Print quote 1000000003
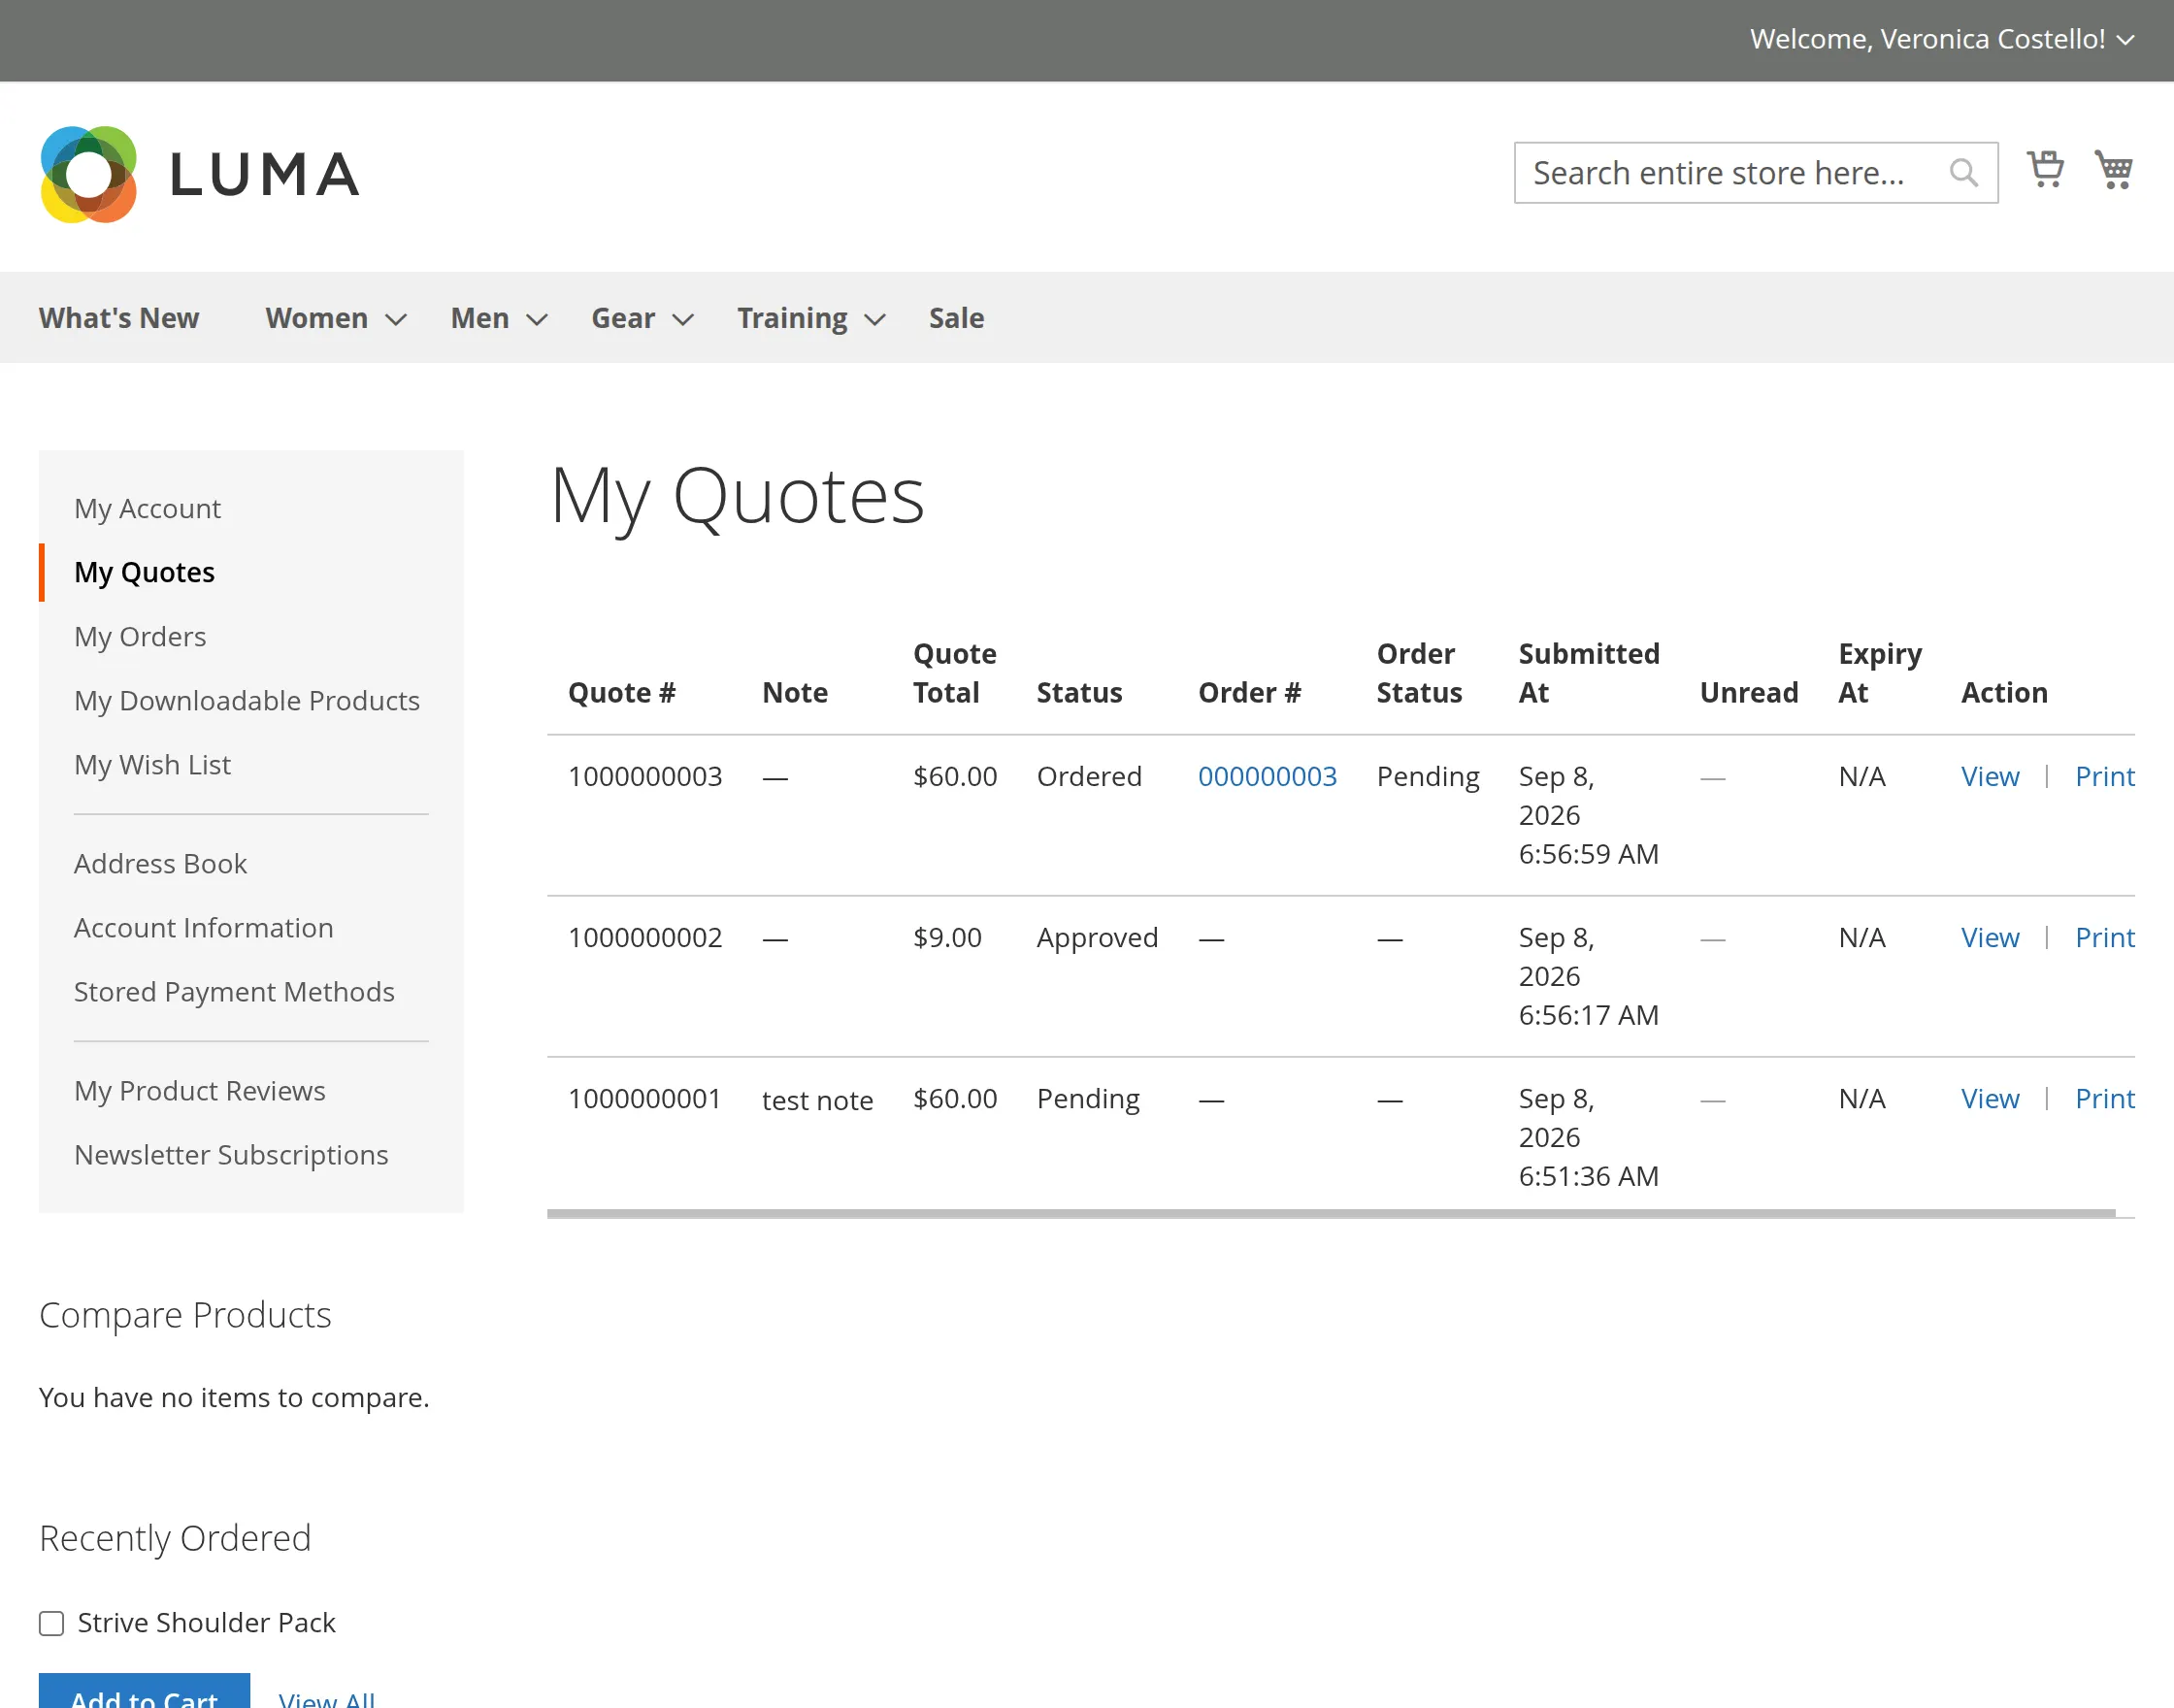2174x1708 pixels. click(2105, 776)
